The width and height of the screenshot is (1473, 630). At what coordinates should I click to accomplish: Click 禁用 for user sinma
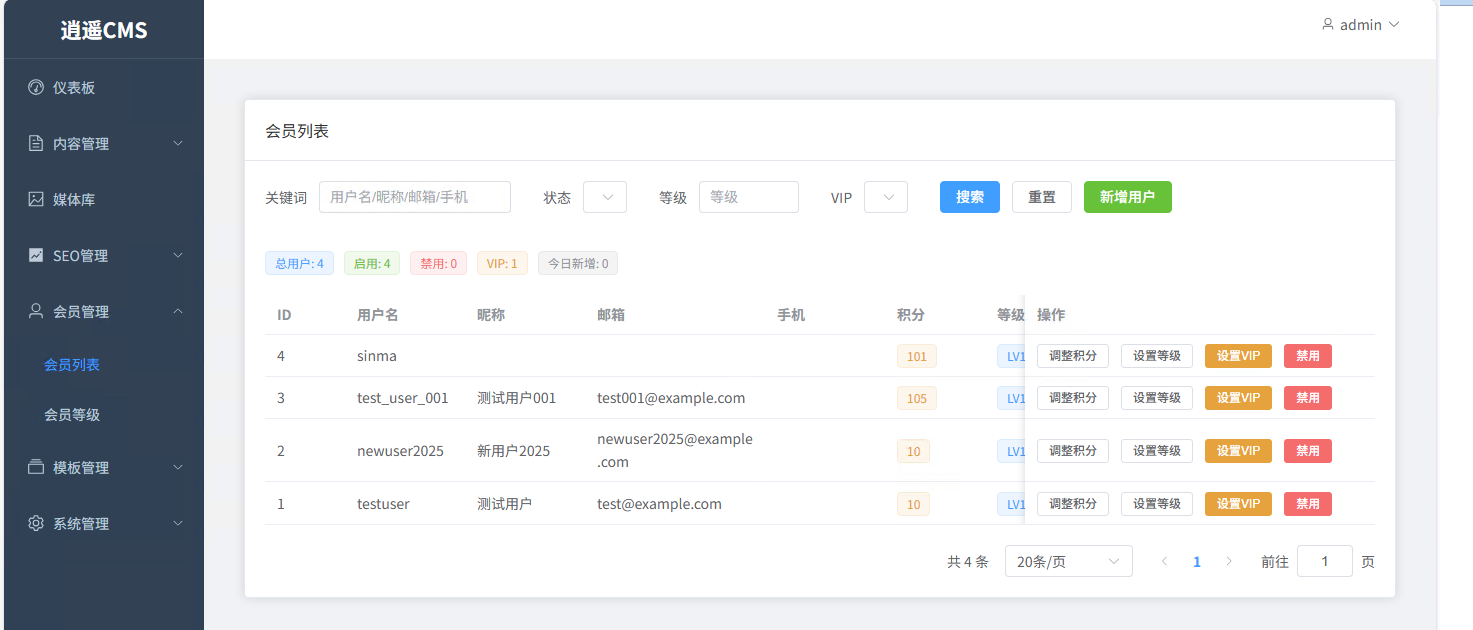(x=1308, y=356)
